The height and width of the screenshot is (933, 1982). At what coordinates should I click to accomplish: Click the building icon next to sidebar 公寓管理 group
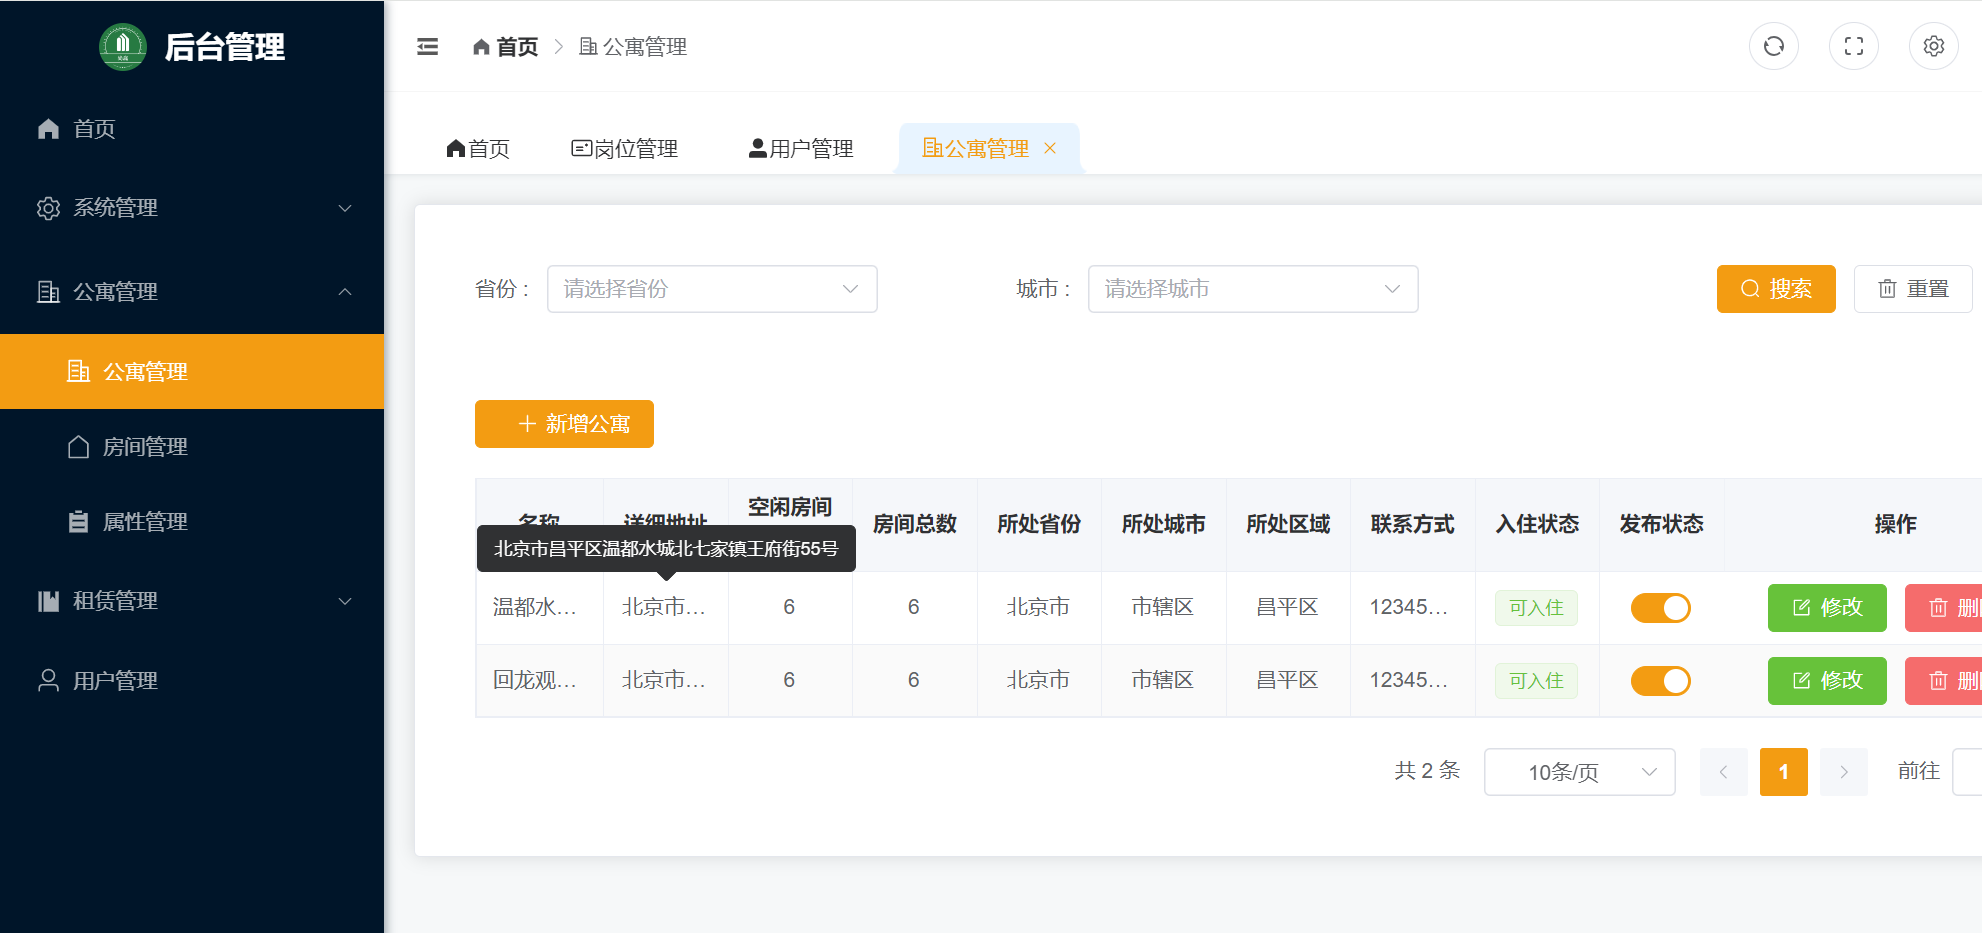point(48,292)
